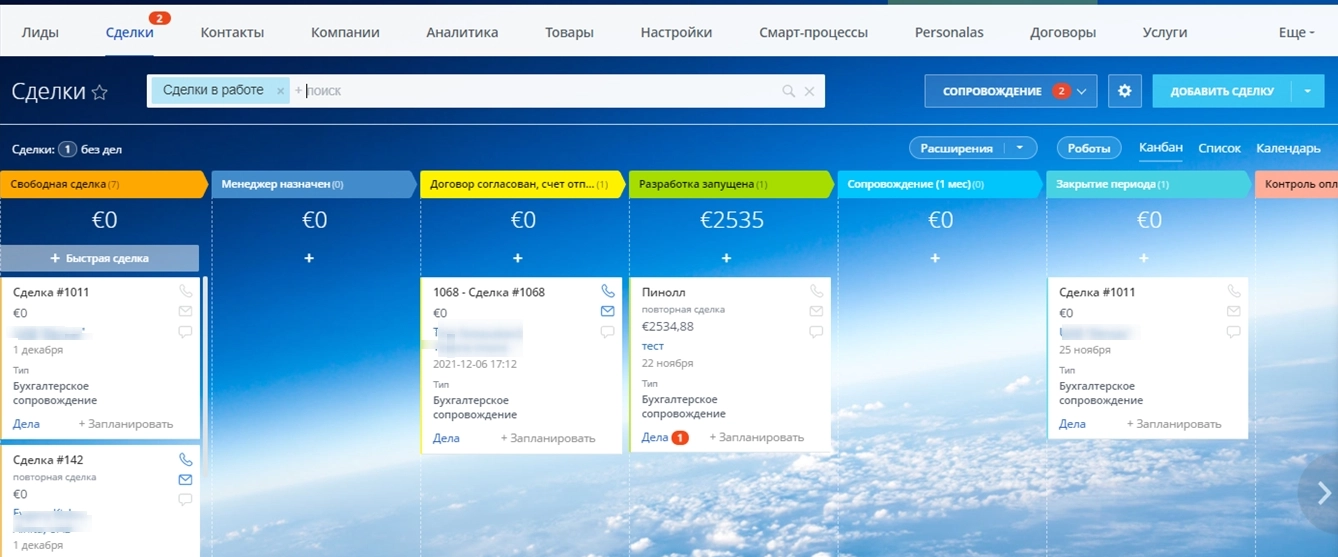Click email icon on 1068 - Сделка #1068 card
Viewport: 1338px width, 557px height.
point(607,311)
